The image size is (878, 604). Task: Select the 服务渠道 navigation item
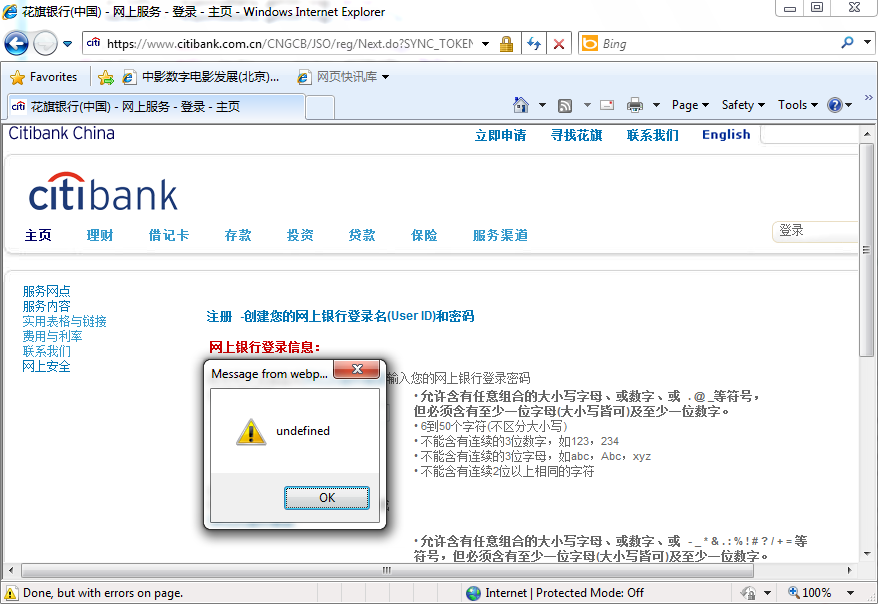(500, 235)
